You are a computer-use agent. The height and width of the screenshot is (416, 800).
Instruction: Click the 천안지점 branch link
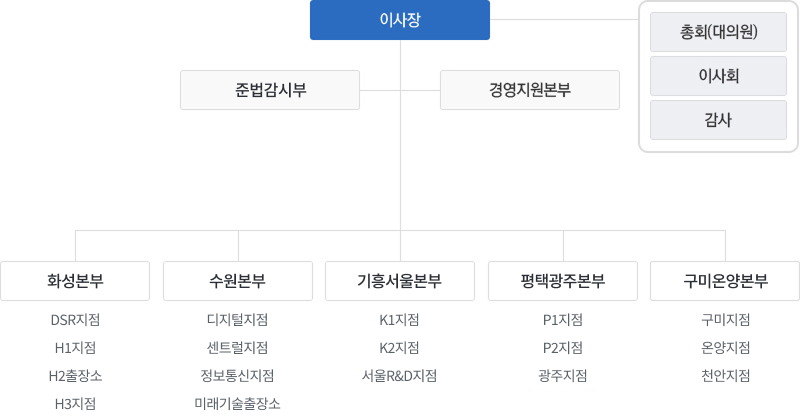point(725,376)
